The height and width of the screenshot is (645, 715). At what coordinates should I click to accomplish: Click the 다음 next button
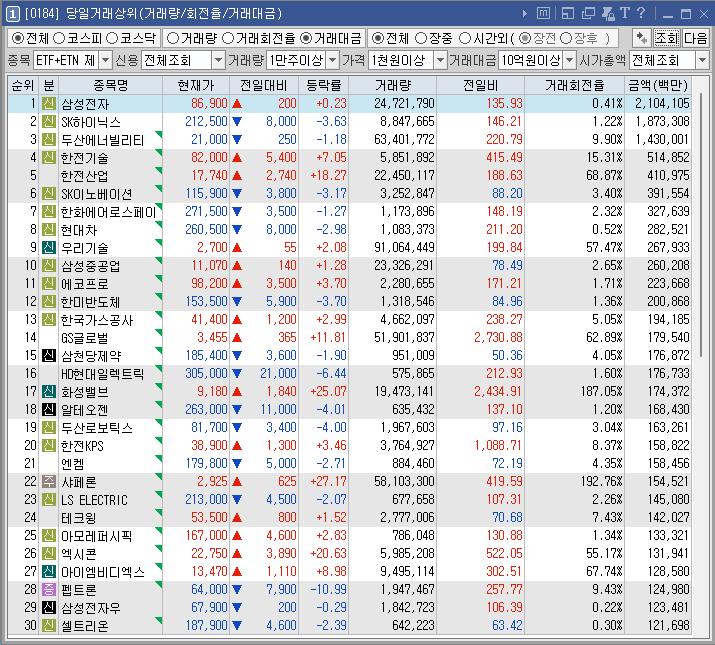coord(695,38)
